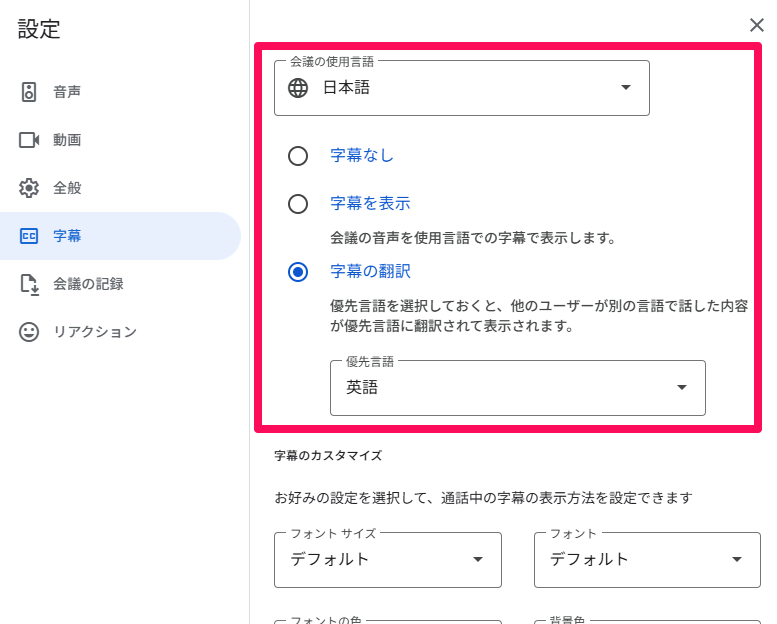Viewport: 777px width, 624px height.
Task: Open the フォント dropdown set to デフォルト
Action: pos(647,560)
